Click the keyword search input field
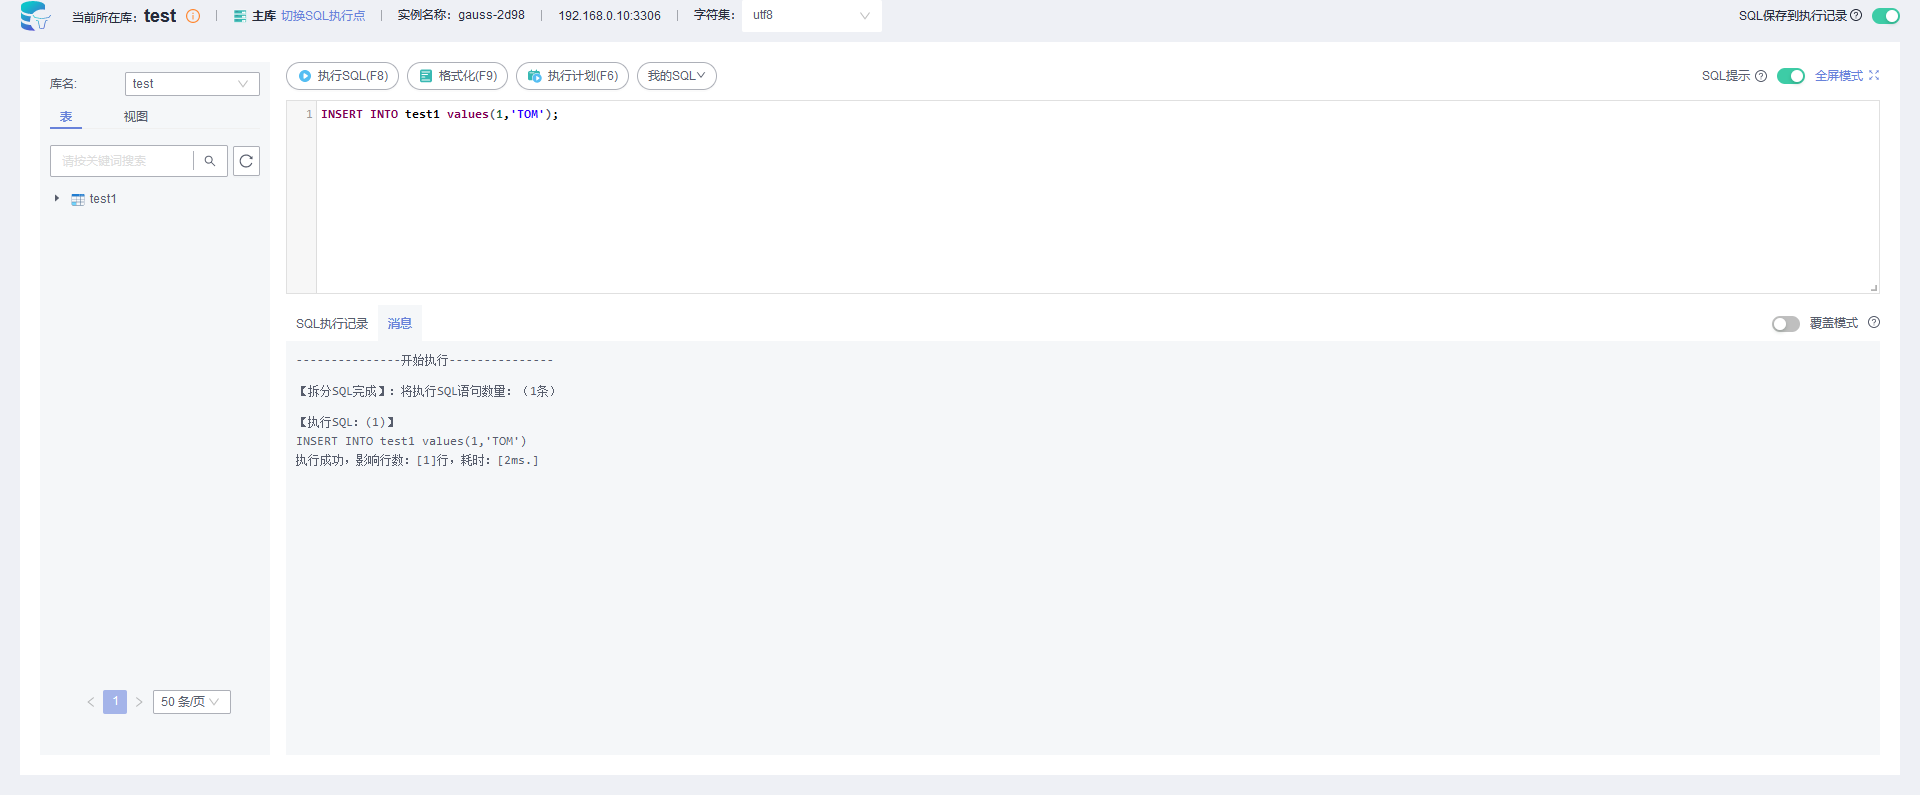 click(x=122, y=161)
